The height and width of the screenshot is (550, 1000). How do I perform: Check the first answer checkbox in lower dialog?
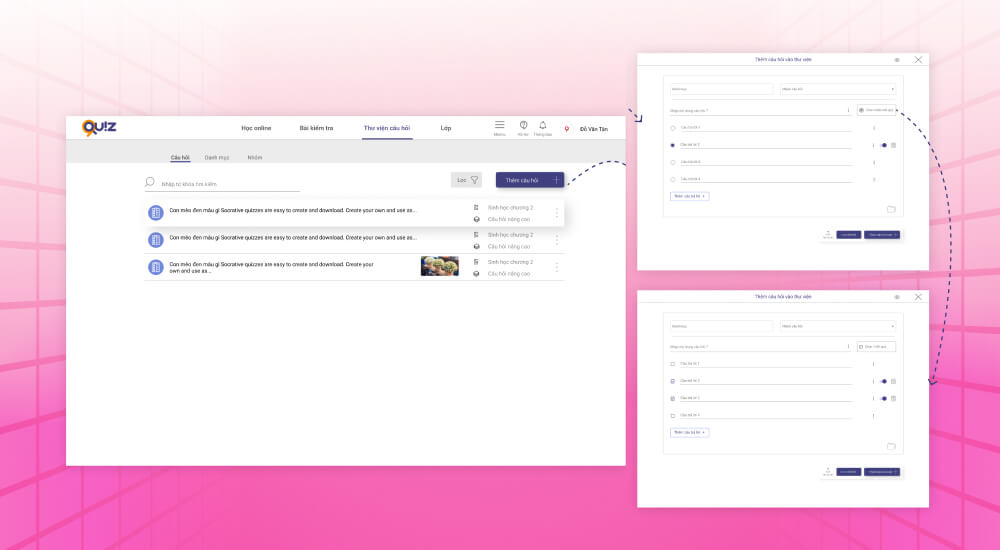coord(672,364)
